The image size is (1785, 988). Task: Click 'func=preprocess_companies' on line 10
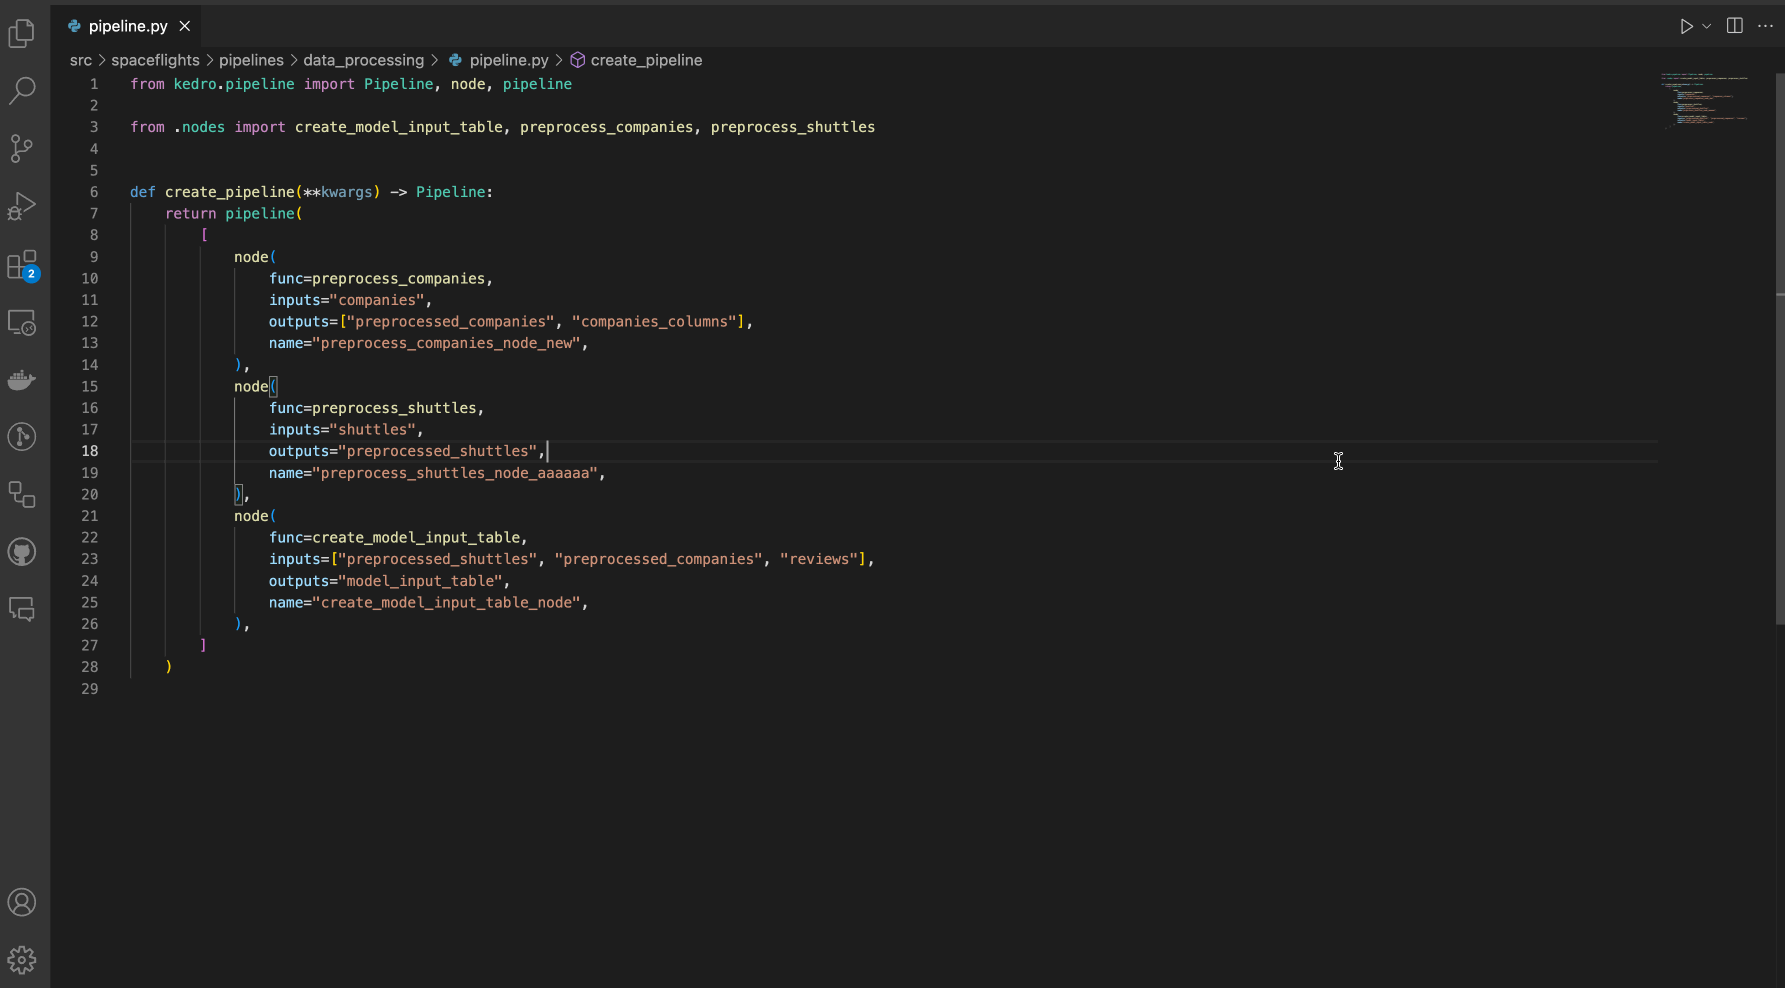pyautogui.click(x=377, y=278)
